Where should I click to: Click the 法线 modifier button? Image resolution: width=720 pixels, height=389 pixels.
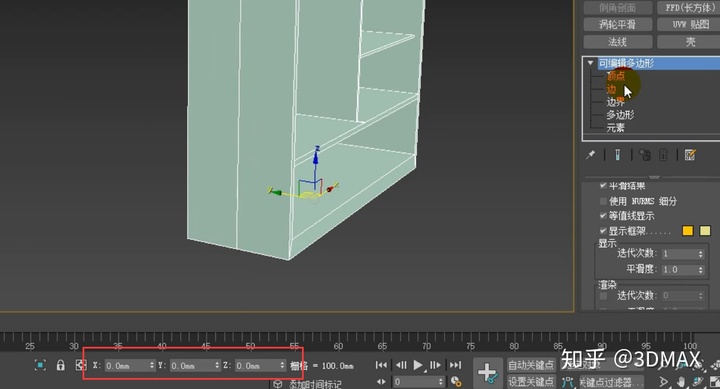[x=618, y=42]
